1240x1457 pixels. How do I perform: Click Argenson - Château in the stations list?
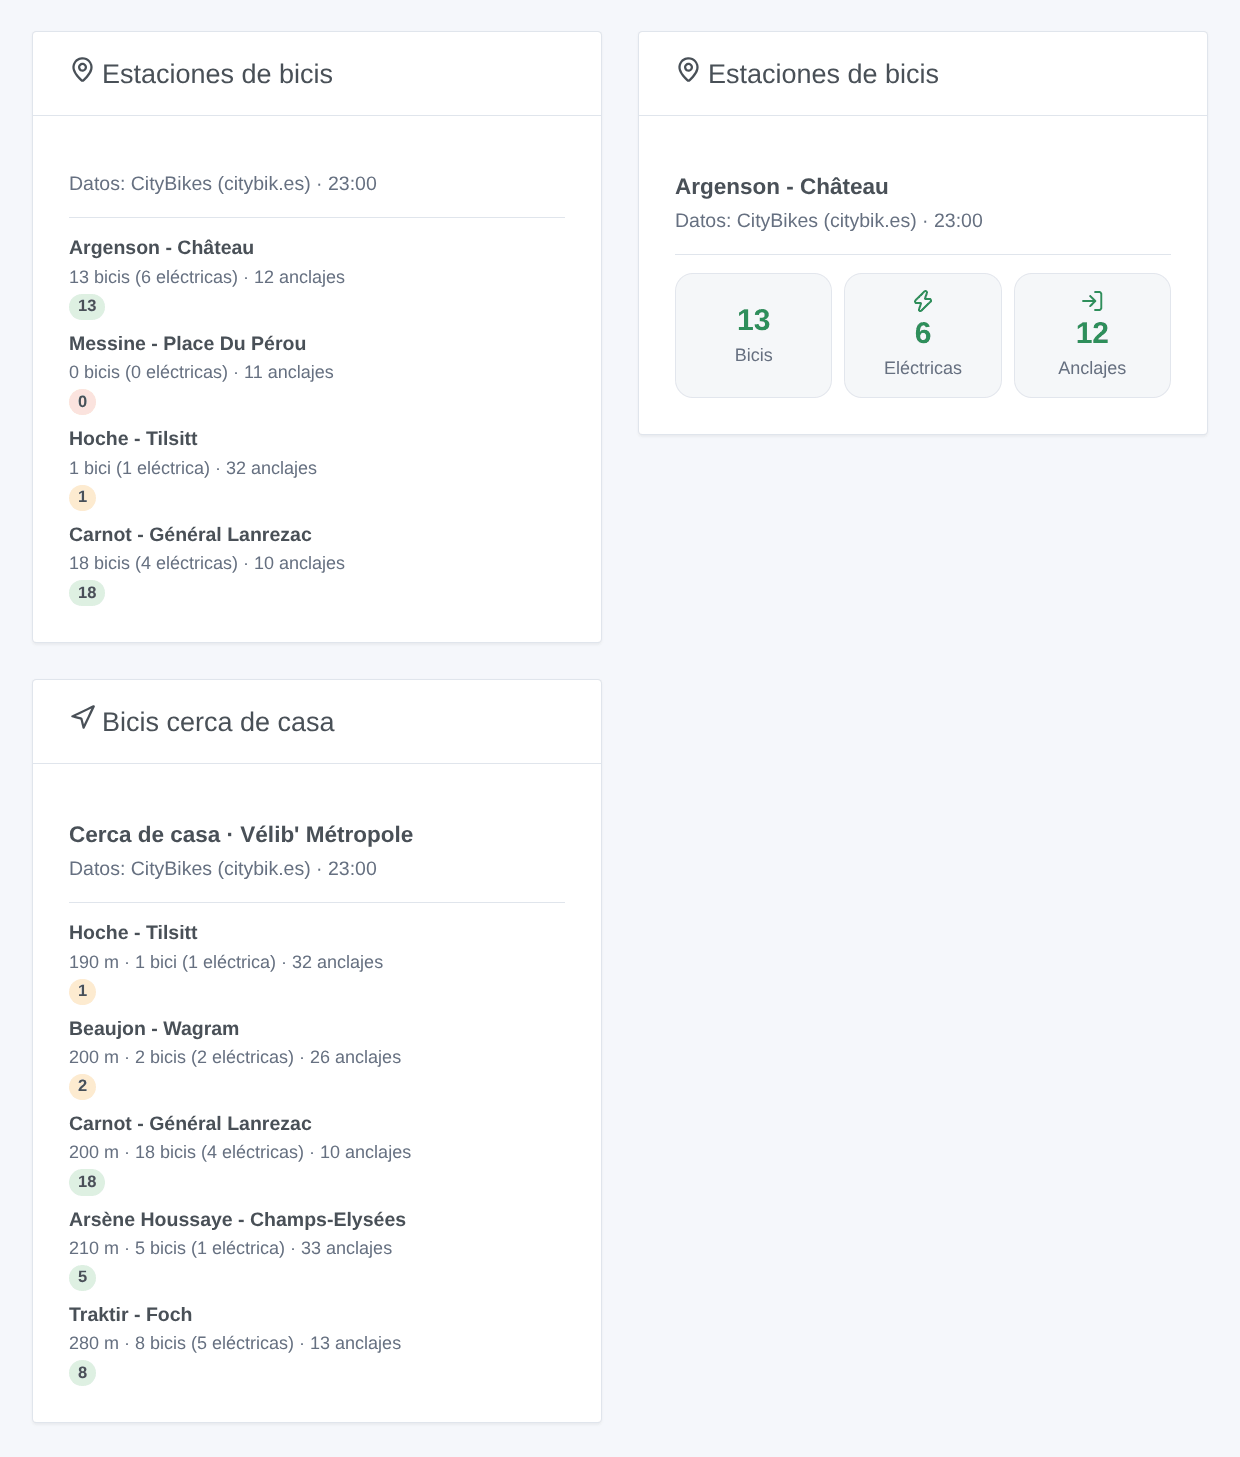pyautogui.click(x=161, y=247)
